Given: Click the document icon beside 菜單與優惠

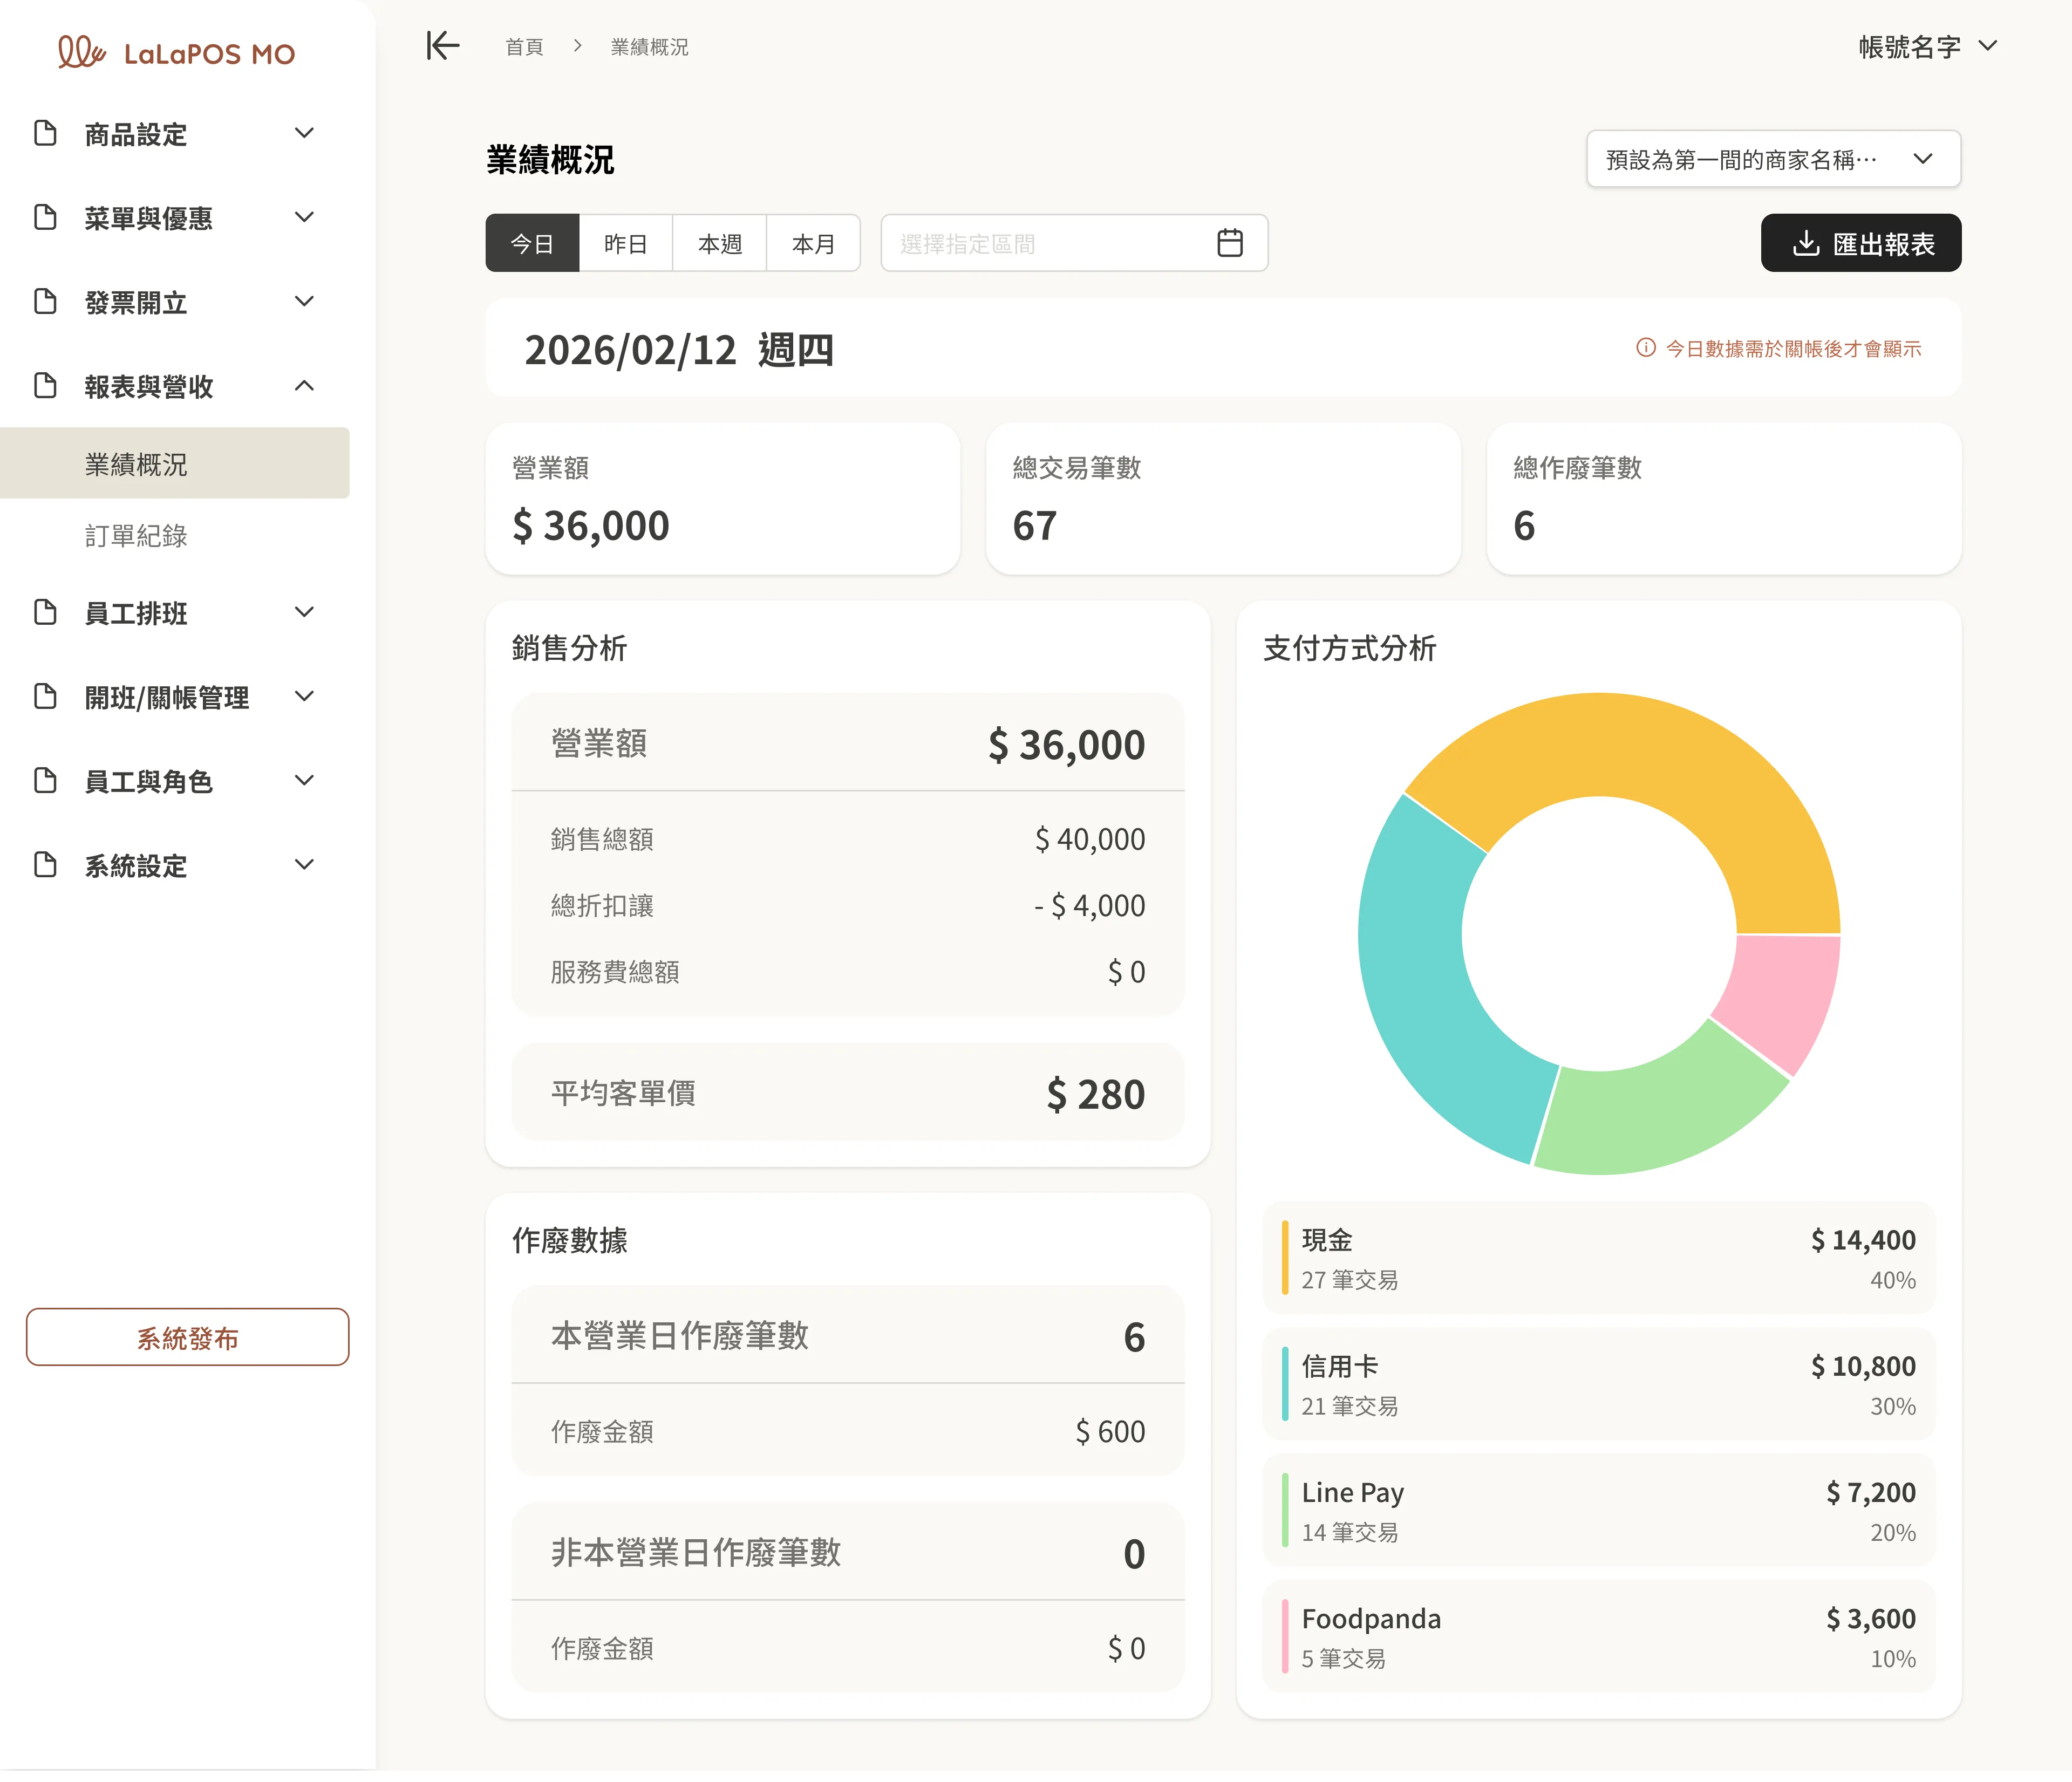Looking at the screenshot, I should pyautogui.click(x=46, y=217).
